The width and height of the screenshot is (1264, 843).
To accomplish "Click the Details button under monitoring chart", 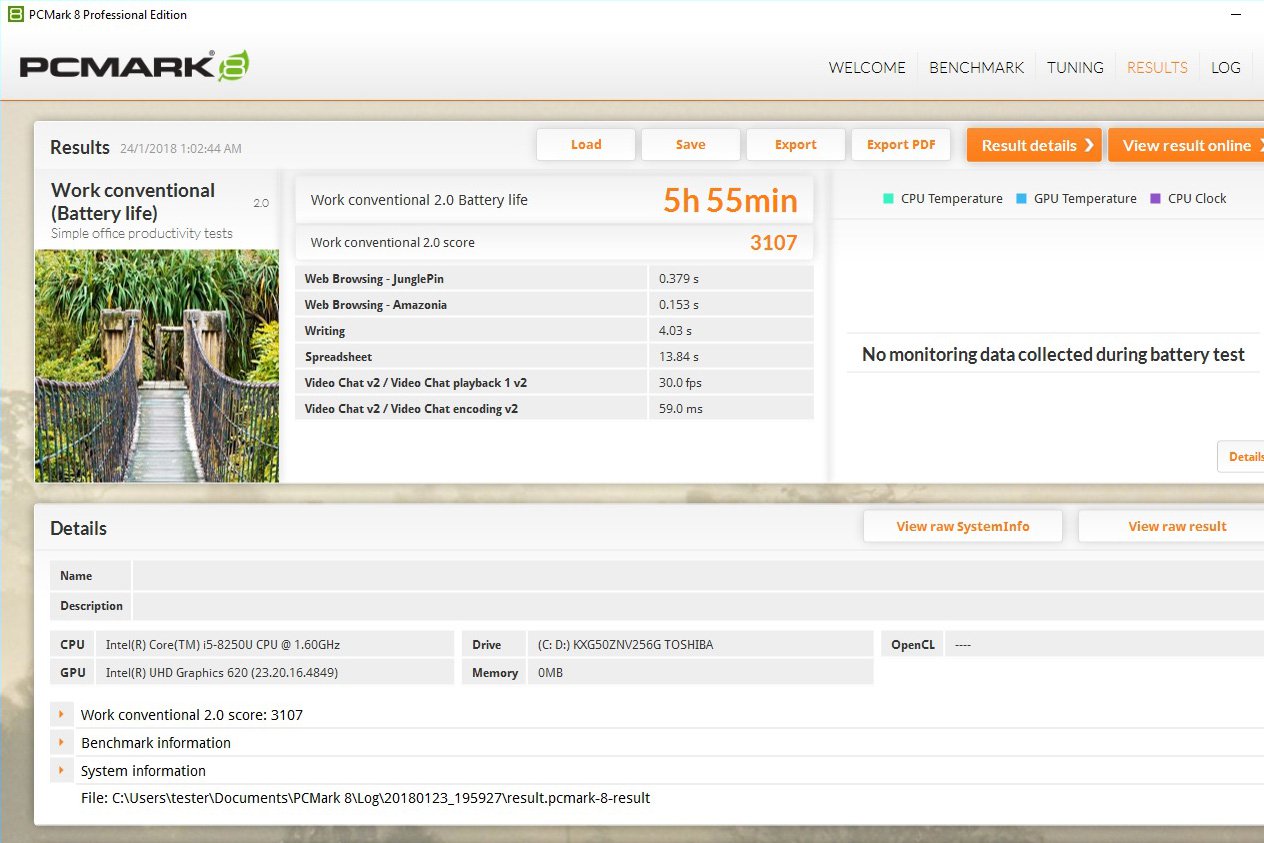I will tap(1241, 457).
